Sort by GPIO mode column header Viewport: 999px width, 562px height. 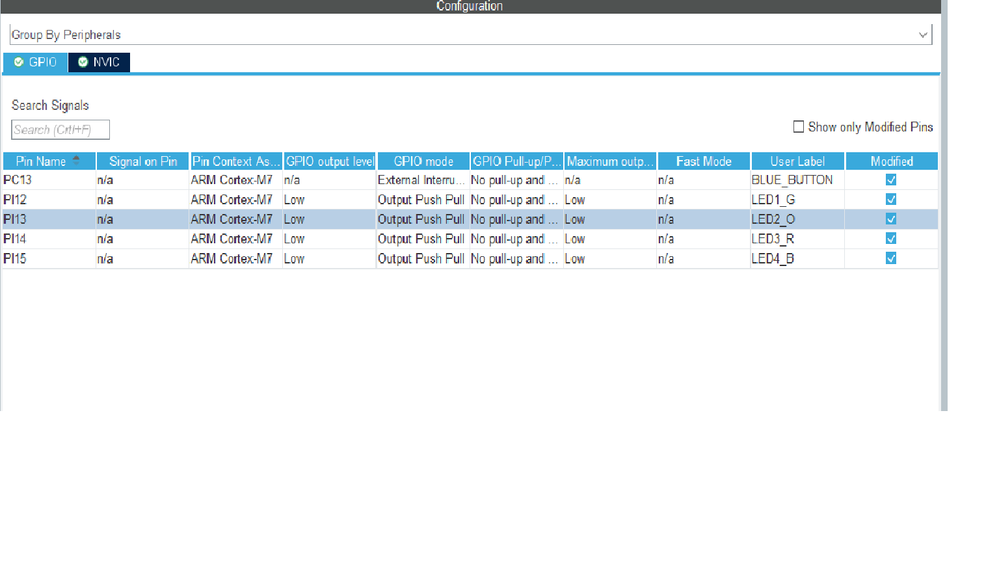[423, 161]
